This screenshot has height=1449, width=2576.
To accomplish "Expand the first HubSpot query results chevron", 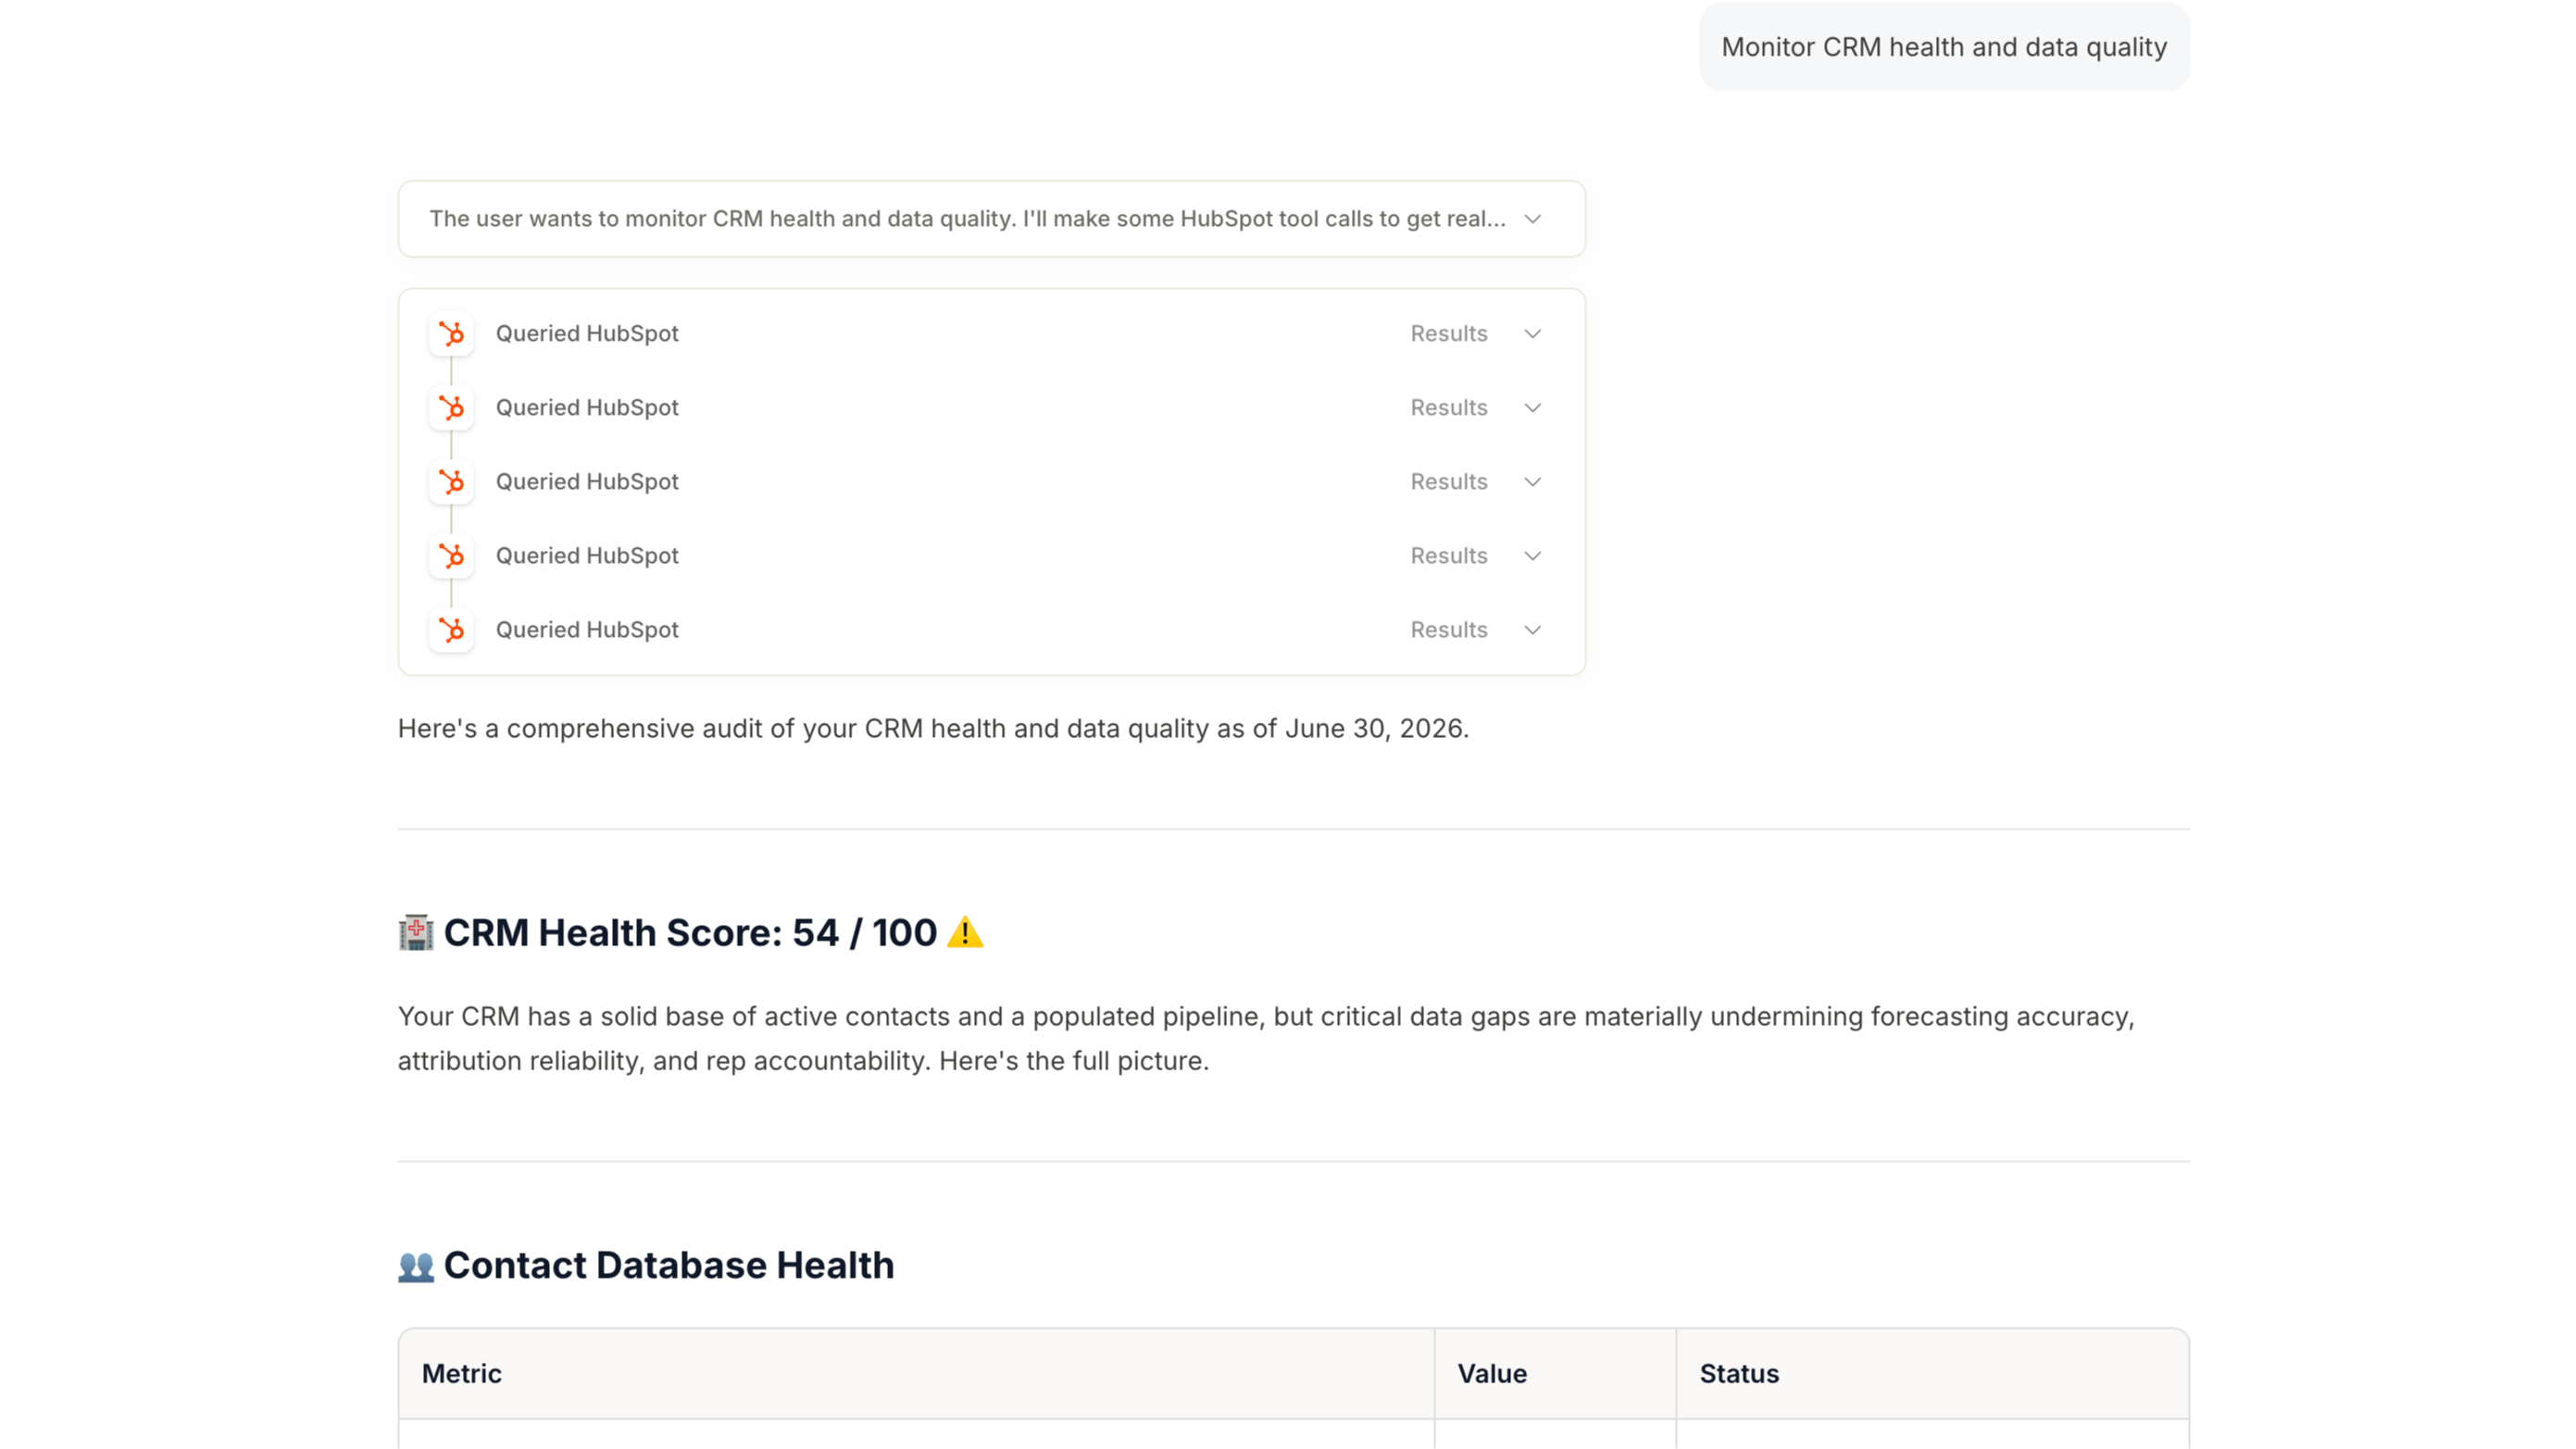I will point(1532,333).
